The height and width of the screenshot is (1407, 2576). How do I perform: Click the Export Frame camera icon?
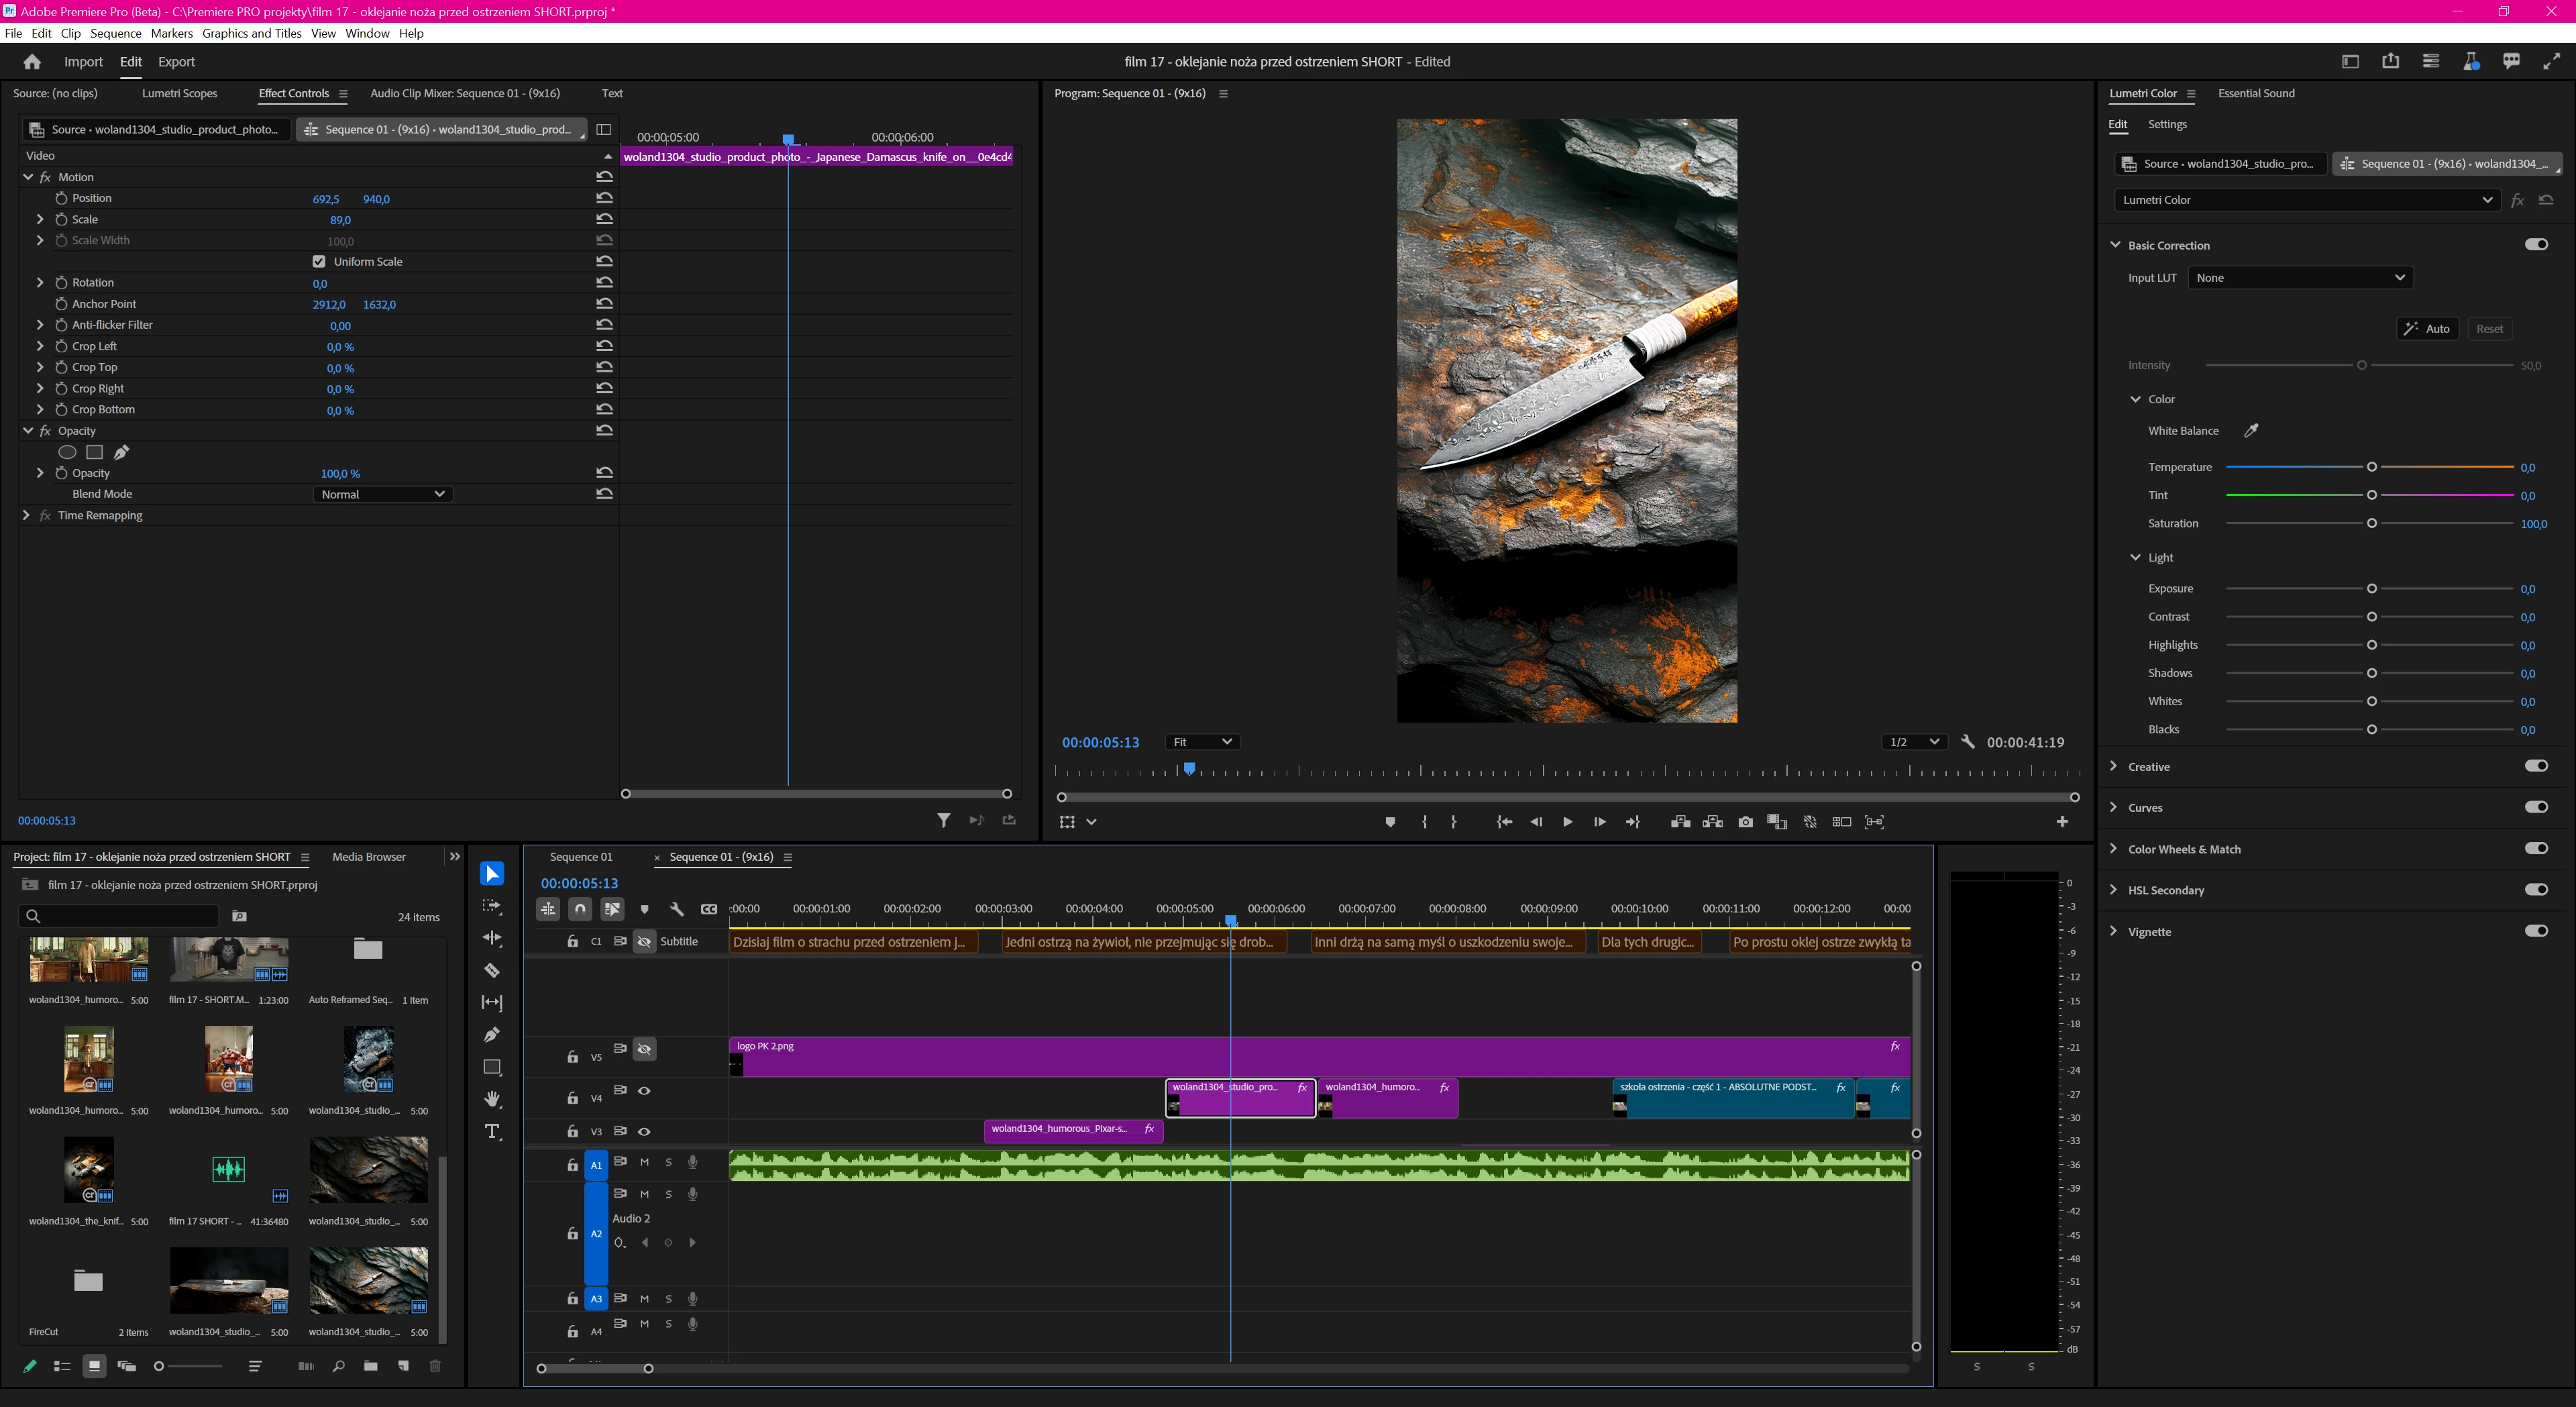(1745, 822)
